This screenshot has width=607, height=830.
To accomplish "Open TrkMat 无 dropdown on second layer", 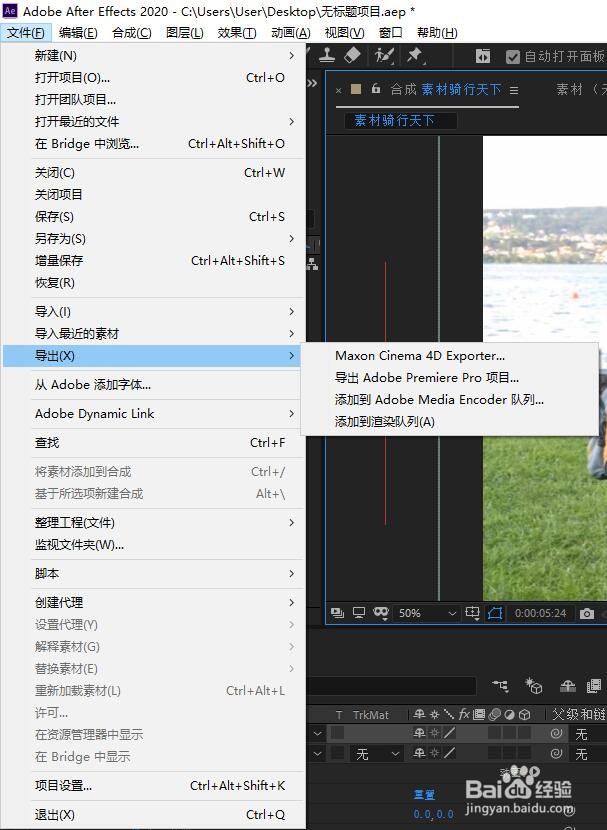I will 377,753.
